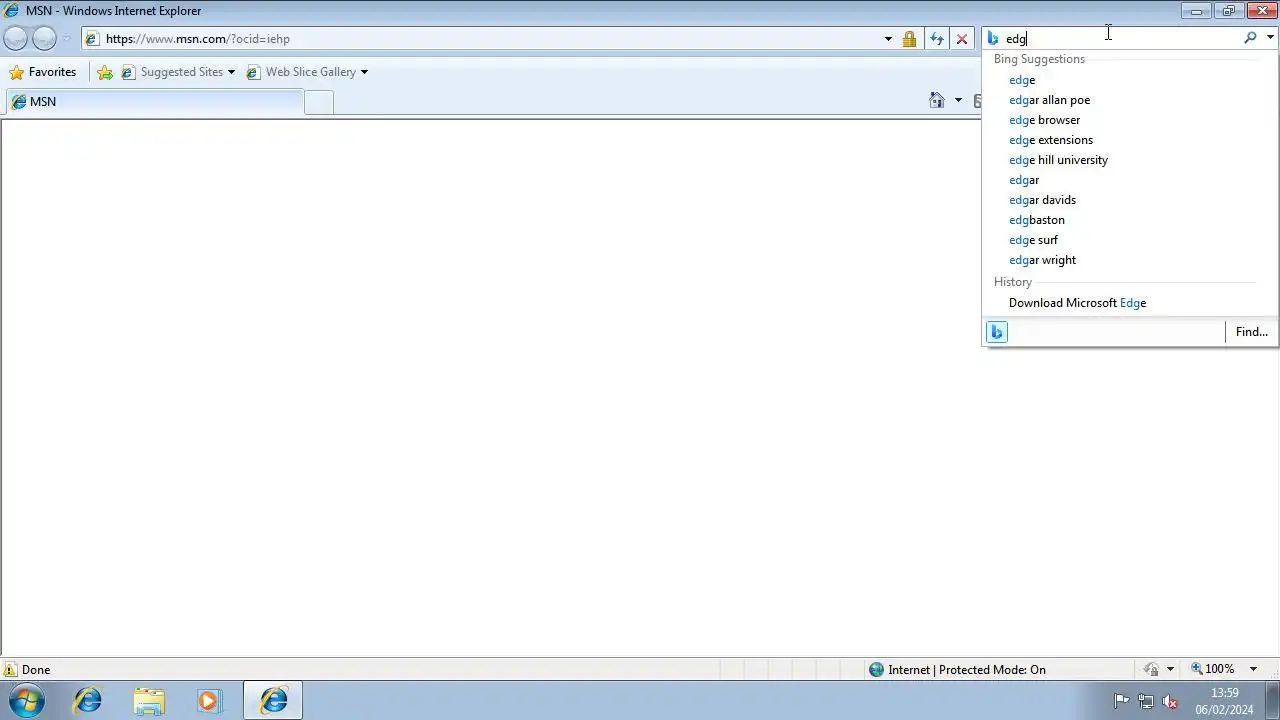
Task: Click the network tray icon
Action: (x=1146, y=701)
